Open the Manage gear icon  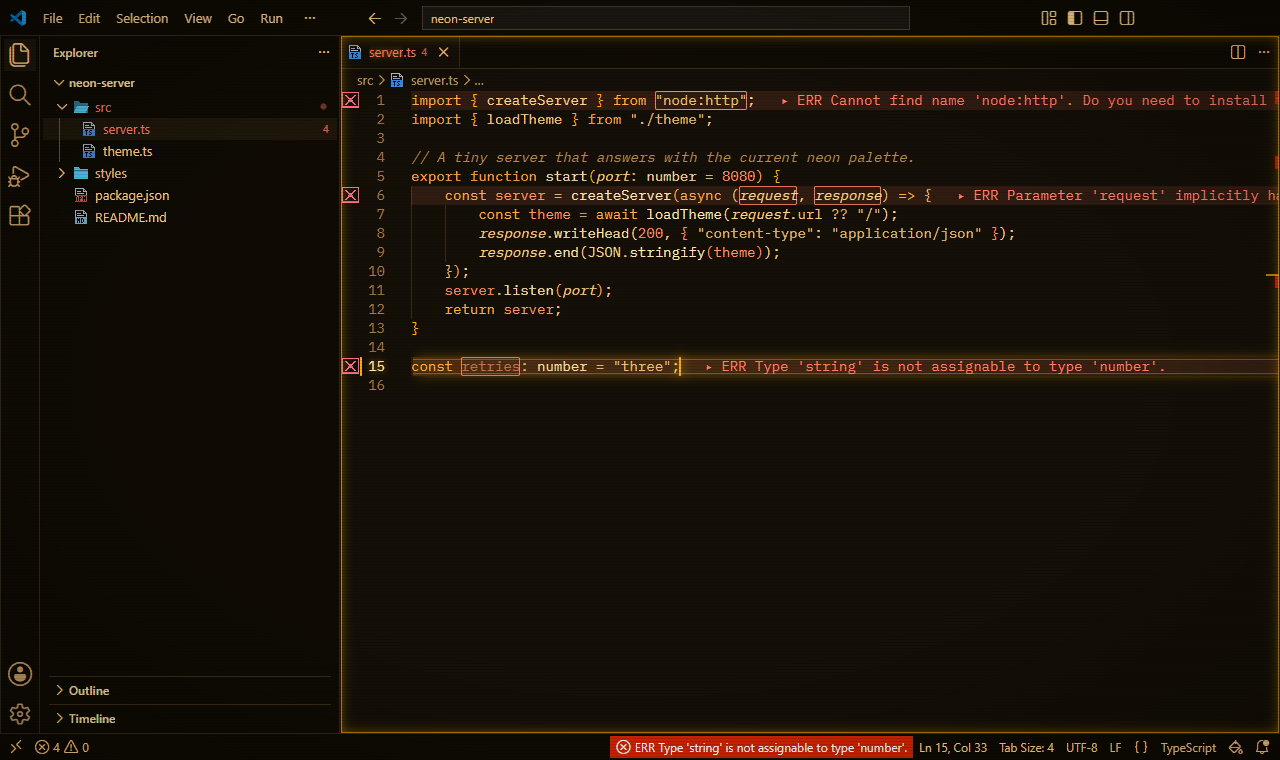coord(19,714)
